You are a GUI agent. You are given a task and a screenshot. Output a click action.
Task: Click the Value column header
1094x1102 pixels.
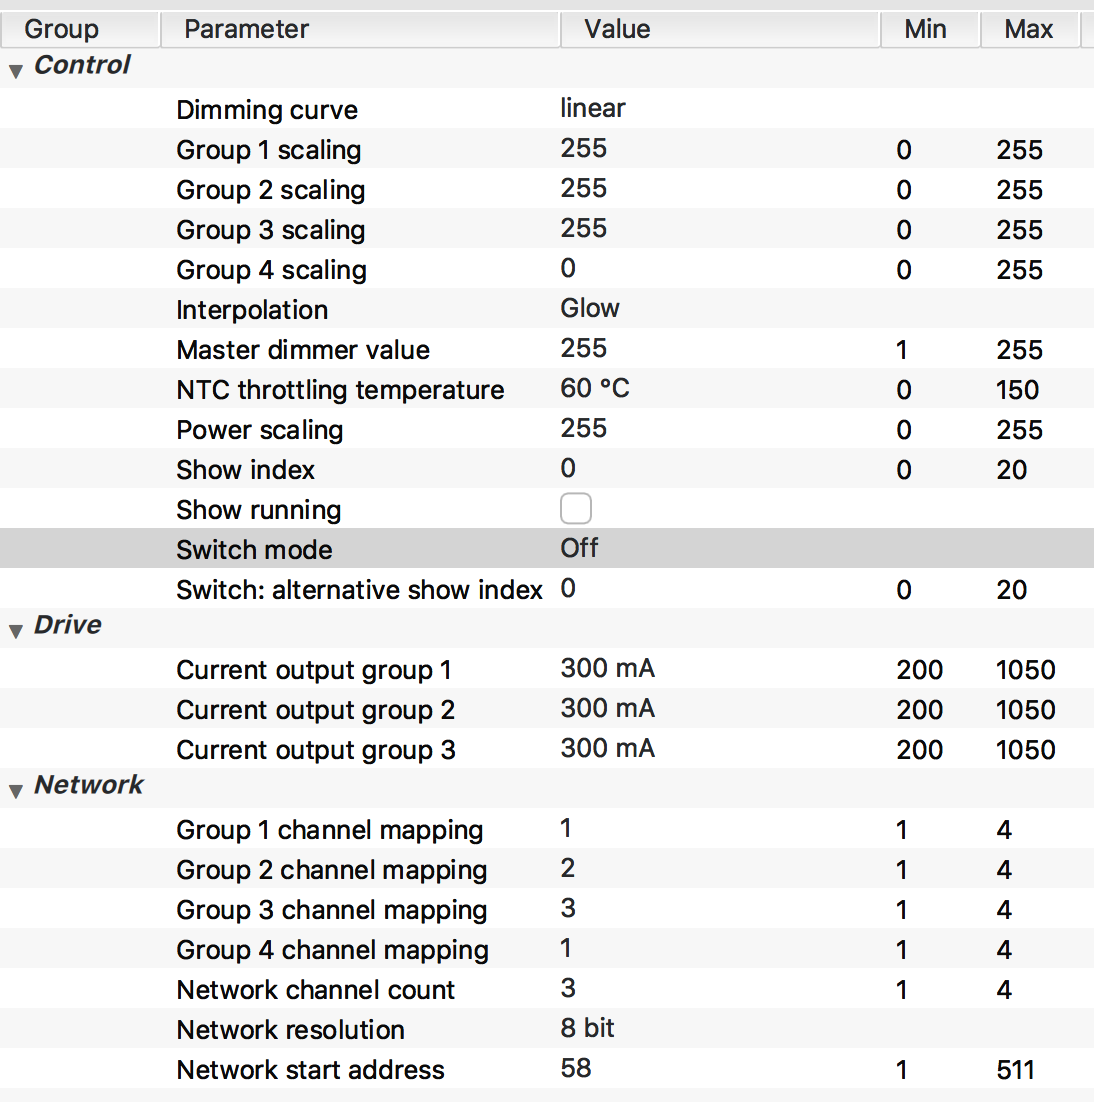click(617, 29)
